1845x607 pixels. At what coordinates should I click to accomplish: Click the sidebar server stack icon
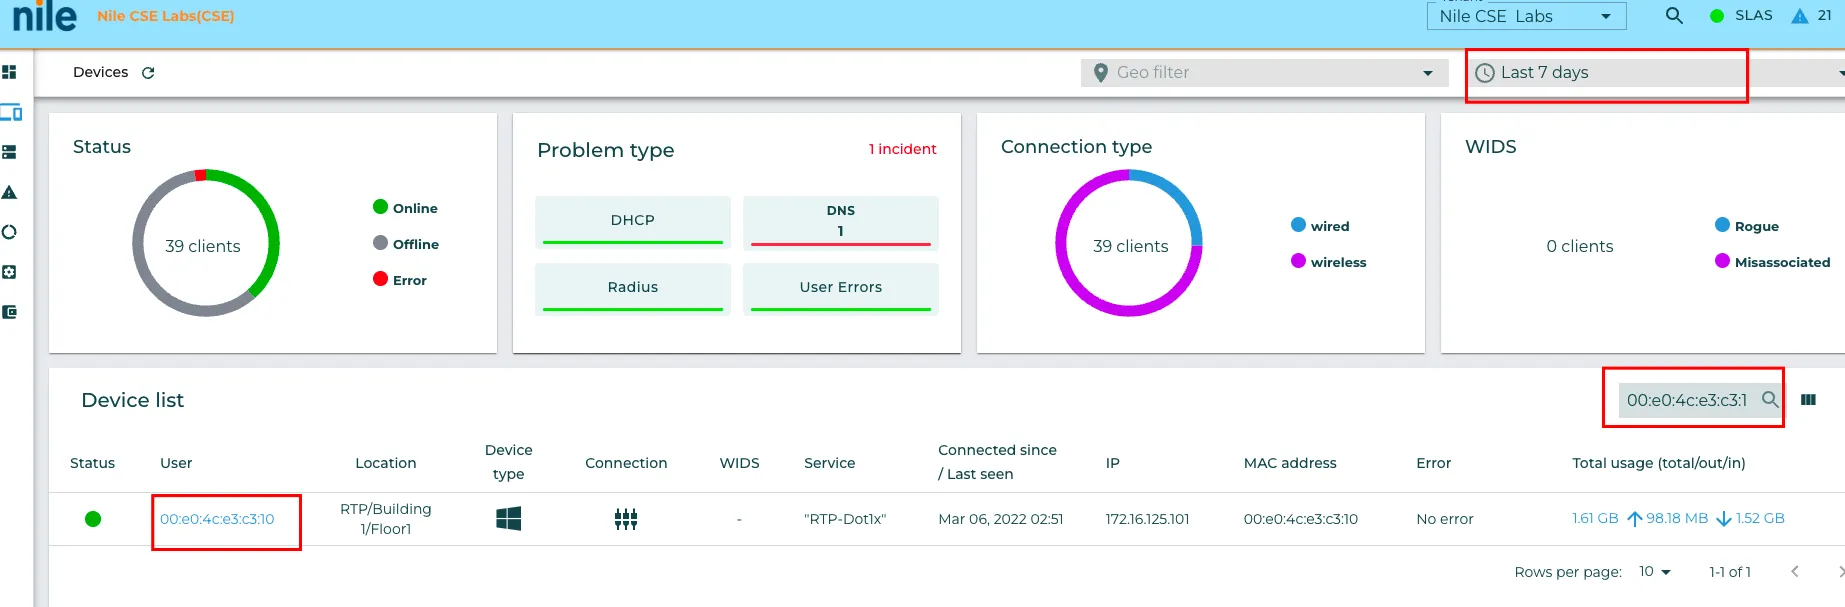(10, 152)
